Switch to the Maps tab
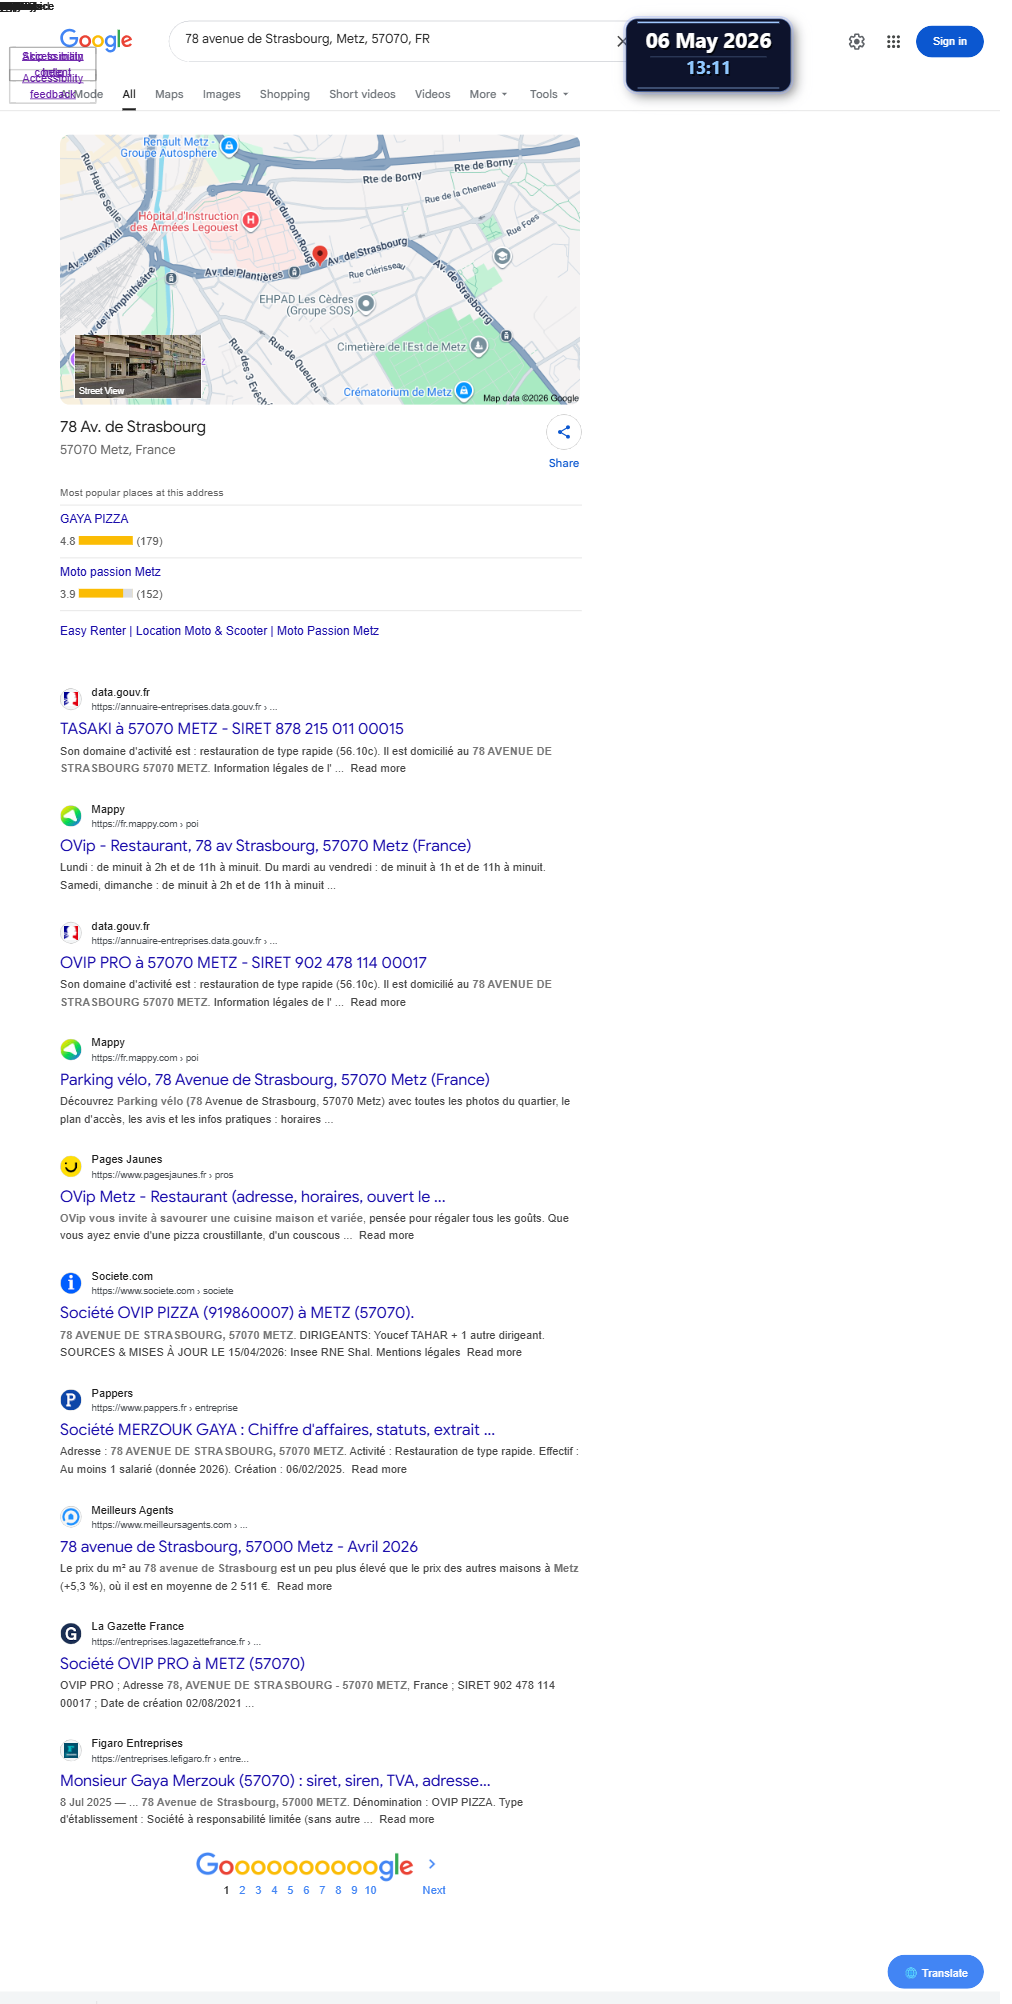The height and width of the screenshot is (2004, 1012). point(169,94)
